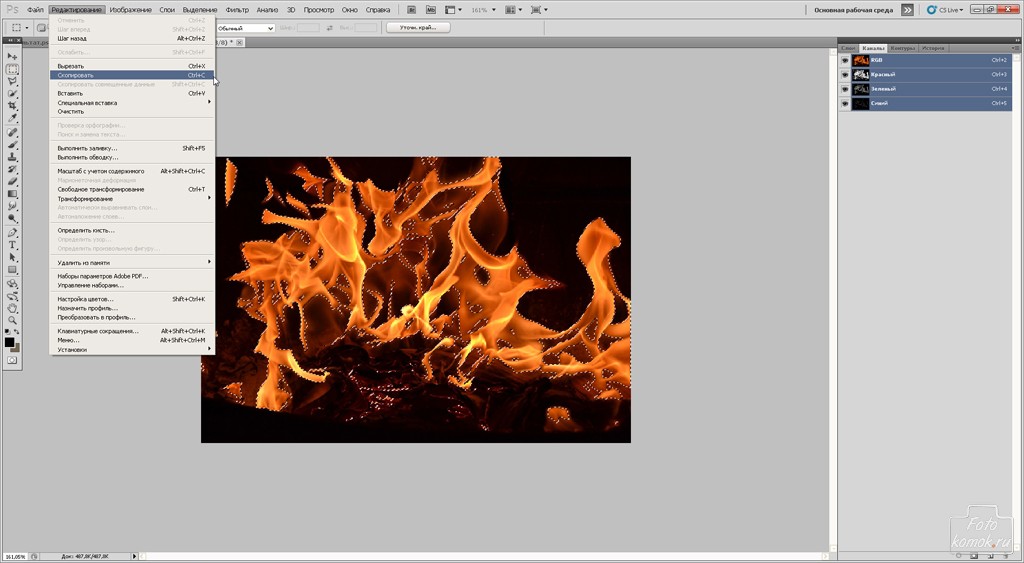The width and height of the screenshot is (1024, 563).
Task: Switch to the Слои panel tab
Action: tap(848, 48)
